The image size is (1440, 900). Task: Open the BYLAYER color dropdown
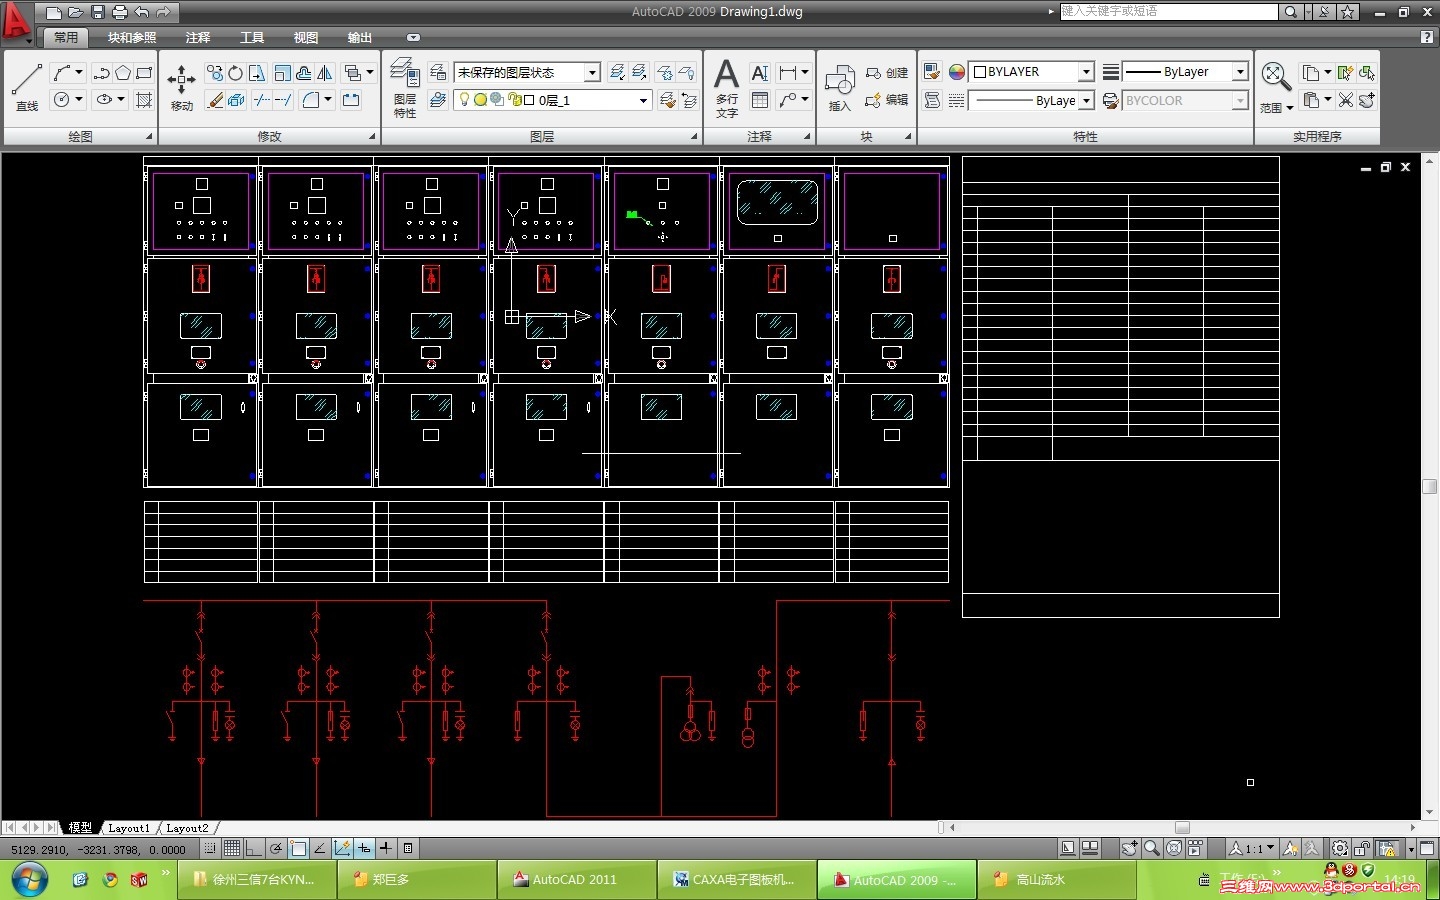click(1031, 72)
